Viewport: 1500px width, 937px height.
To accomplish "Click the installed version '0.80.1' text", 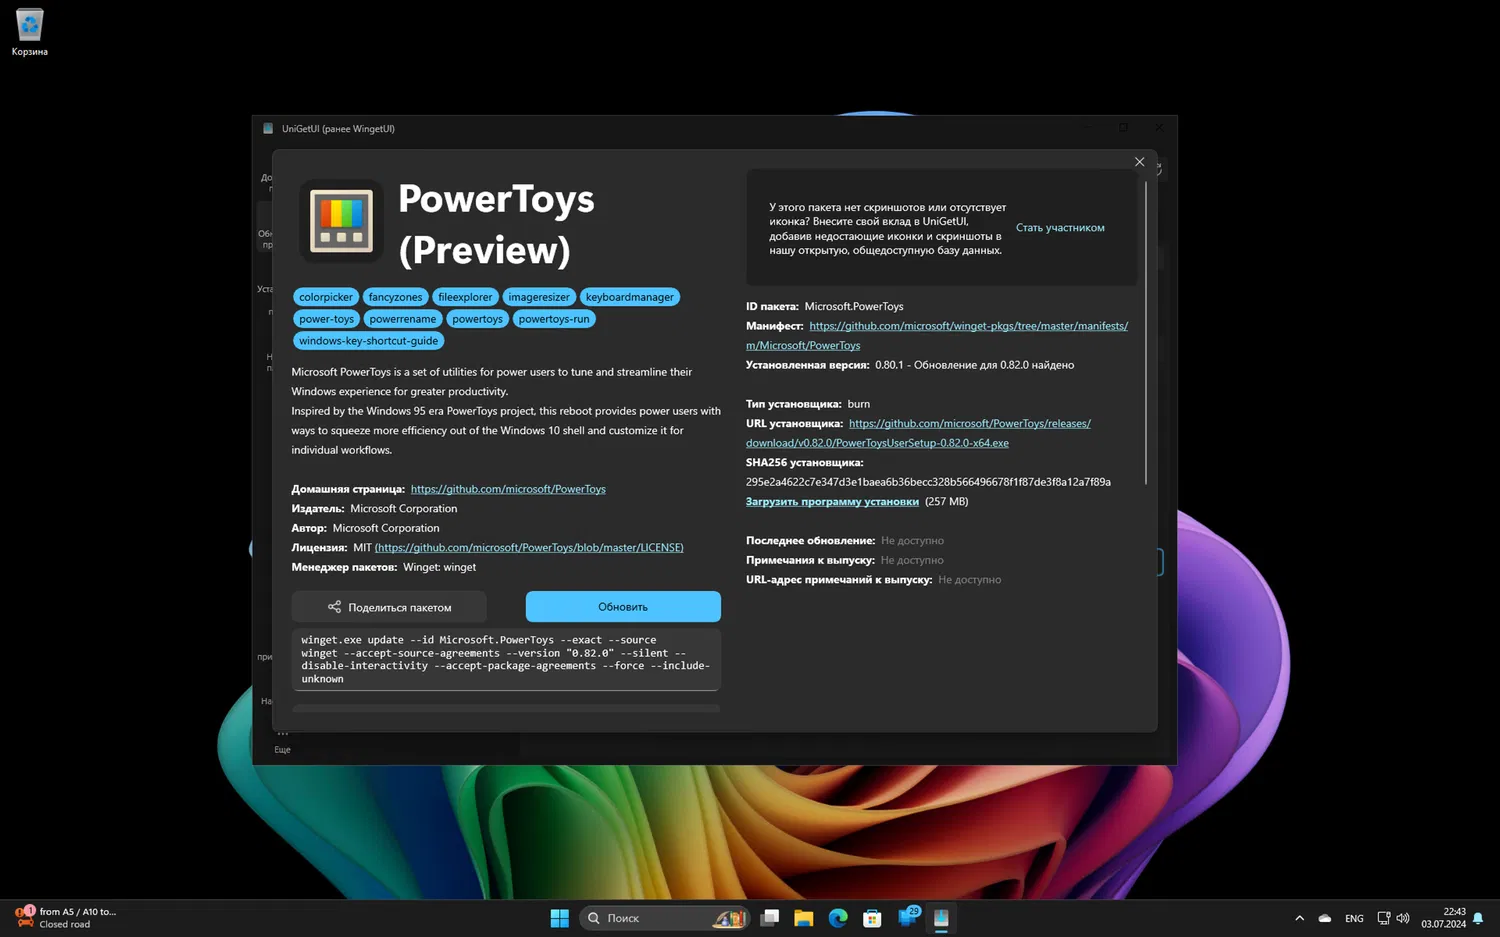I will 889,365.
